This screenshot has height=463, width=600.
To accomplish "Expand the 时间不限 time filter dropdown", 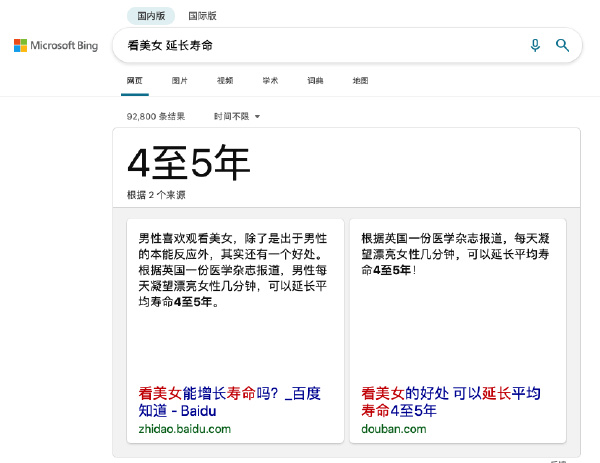I will (237, 116).
